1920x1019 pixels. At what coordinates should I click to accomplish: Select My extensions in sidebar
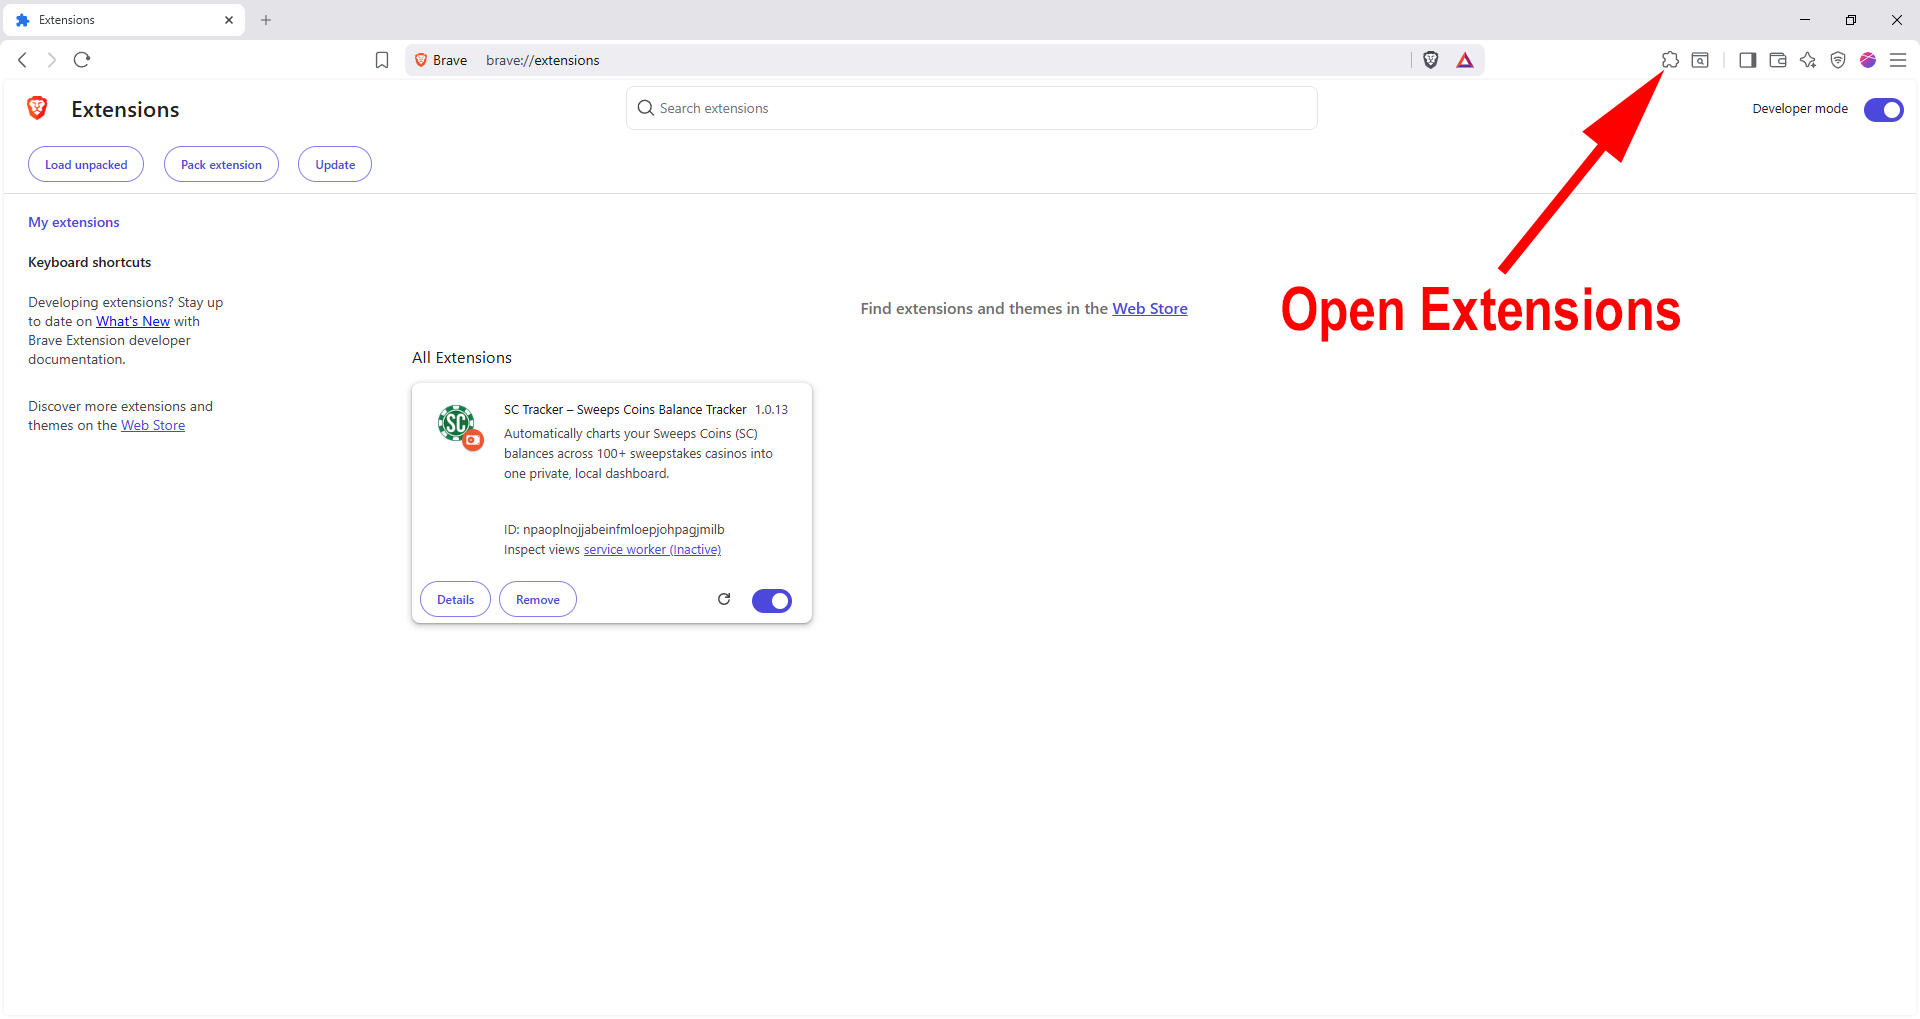[x=74, y=222]
